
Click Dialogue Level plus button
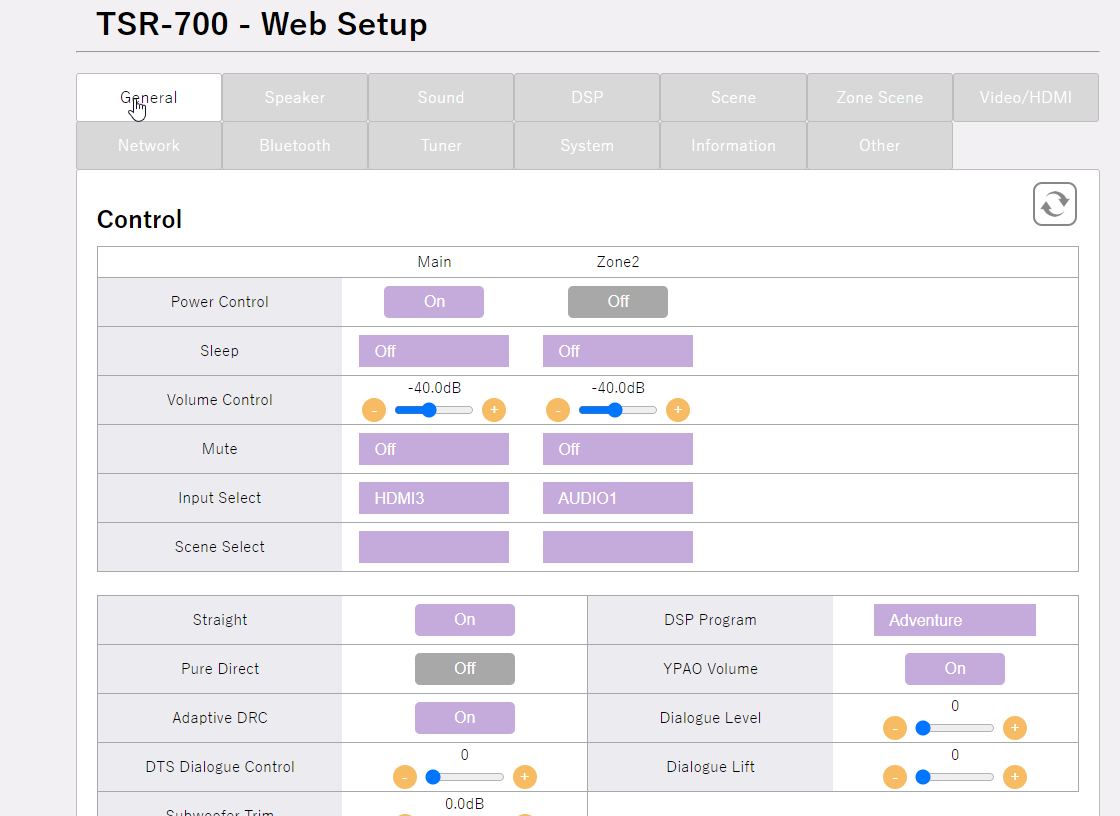(x=1014, y=728)
